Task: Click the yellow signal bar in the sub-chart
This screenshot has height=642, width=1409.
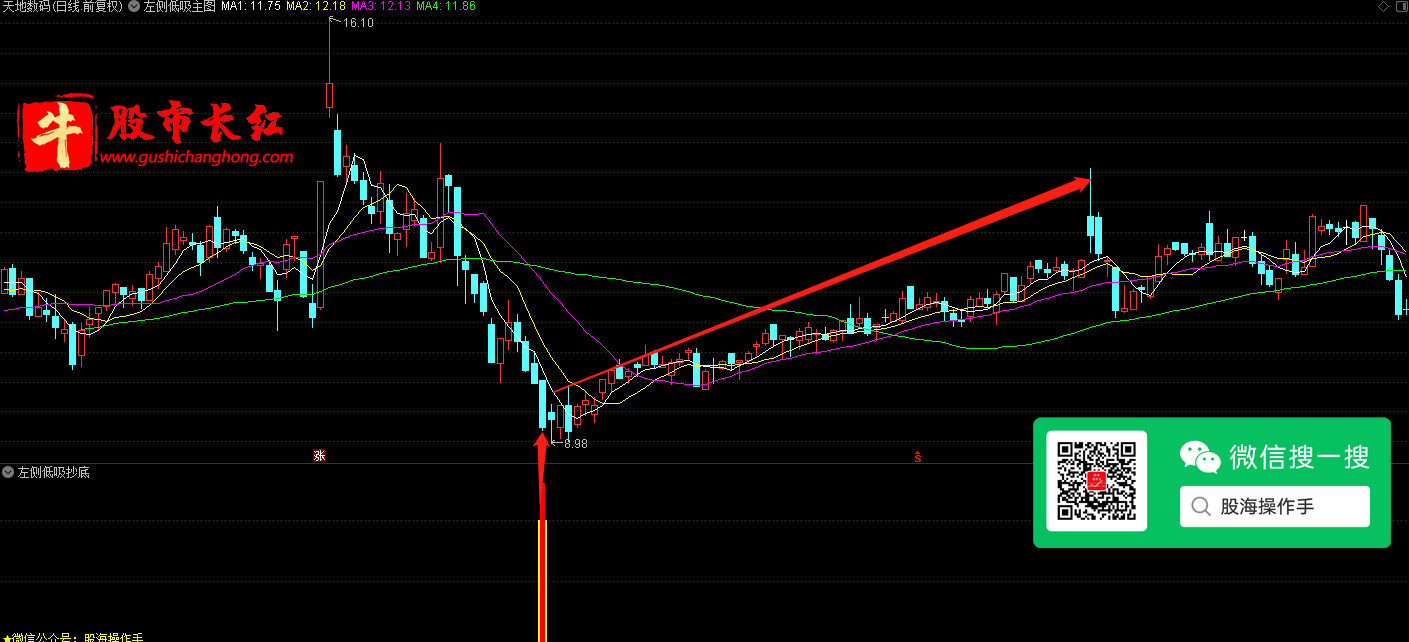Action: [x=542, y=580]
